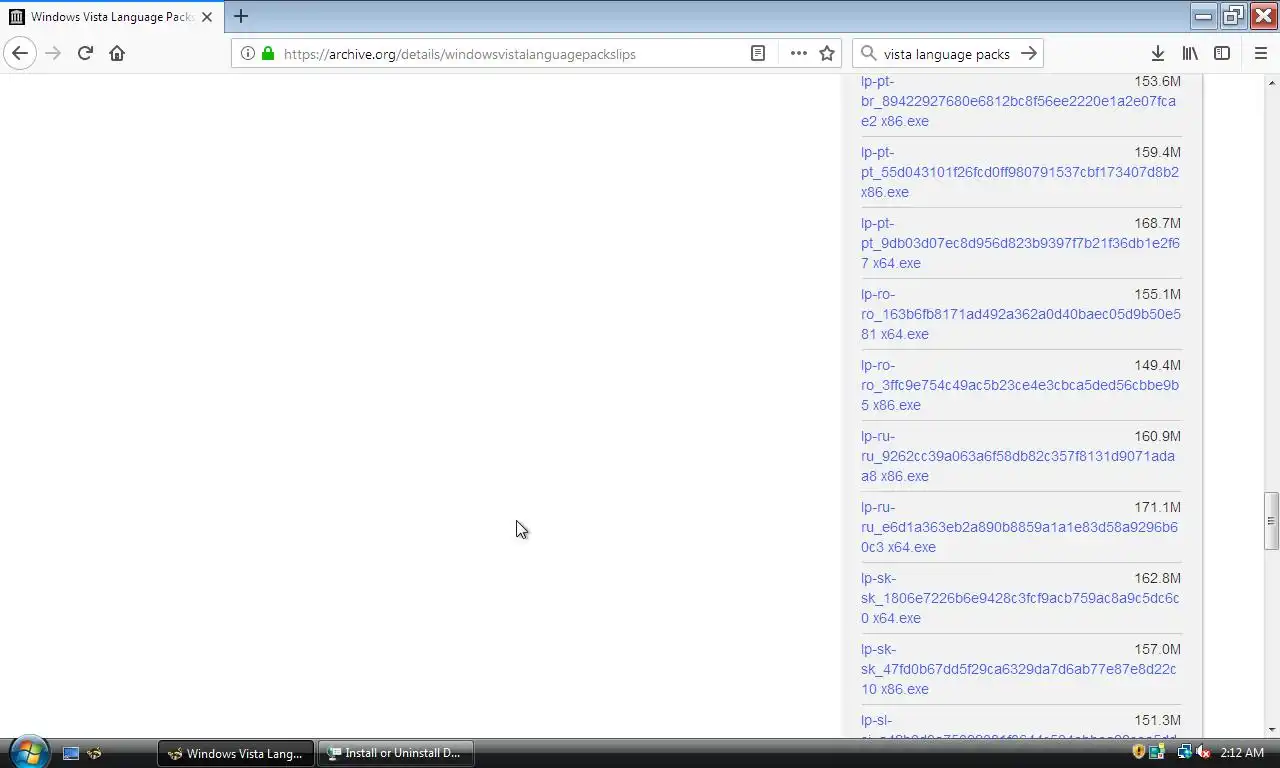
Task: Grab the page vertical scrollbar thumb
Action: (x=1271, y=520)
